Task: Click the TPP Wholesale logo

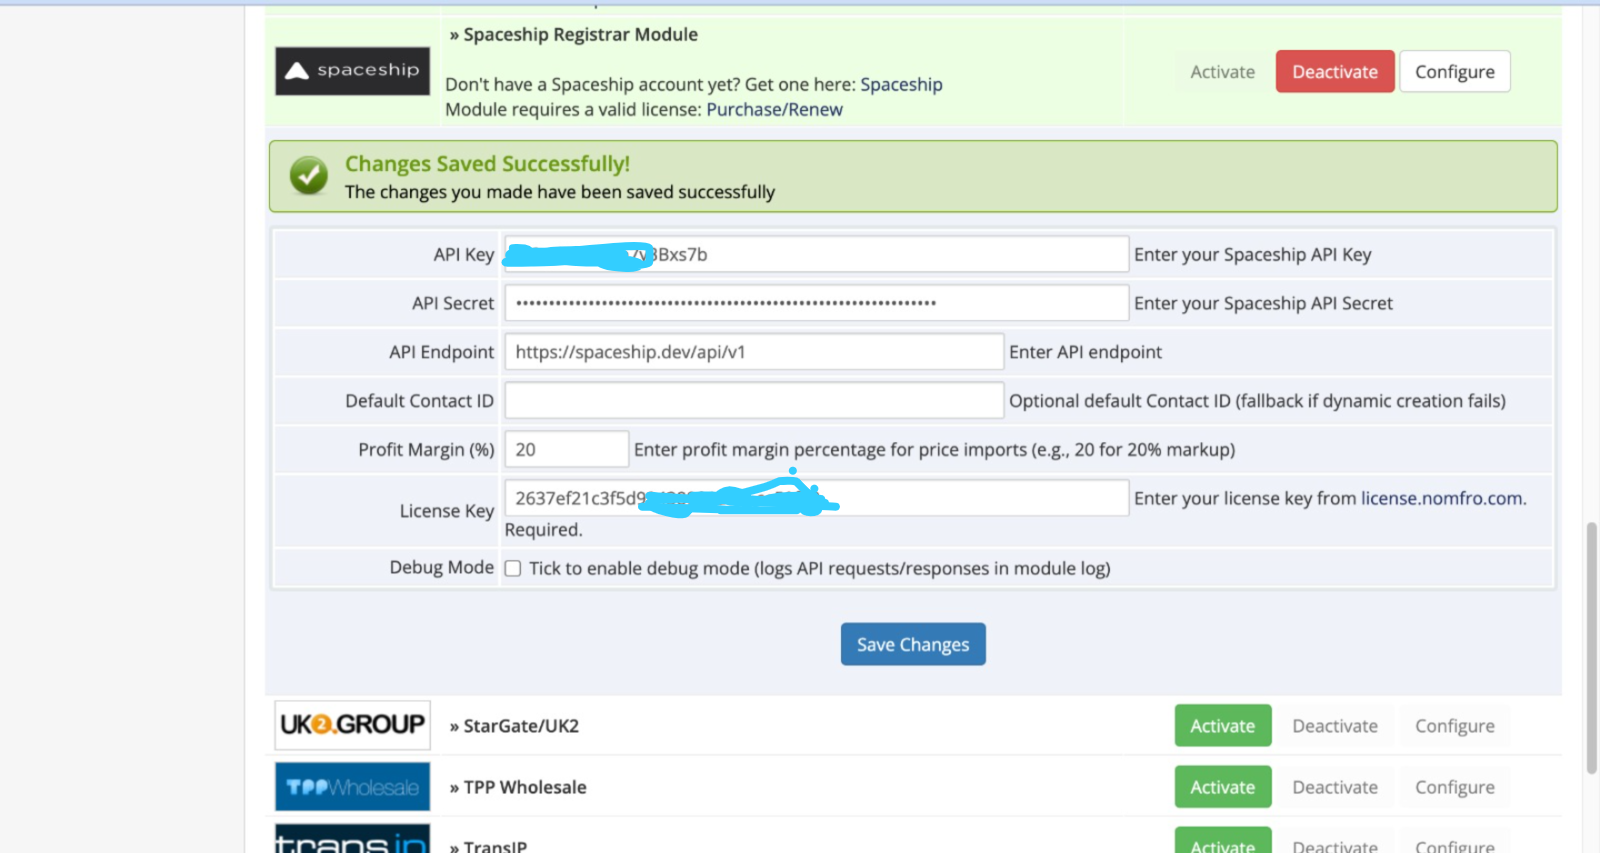Action: tap(352, 787)
